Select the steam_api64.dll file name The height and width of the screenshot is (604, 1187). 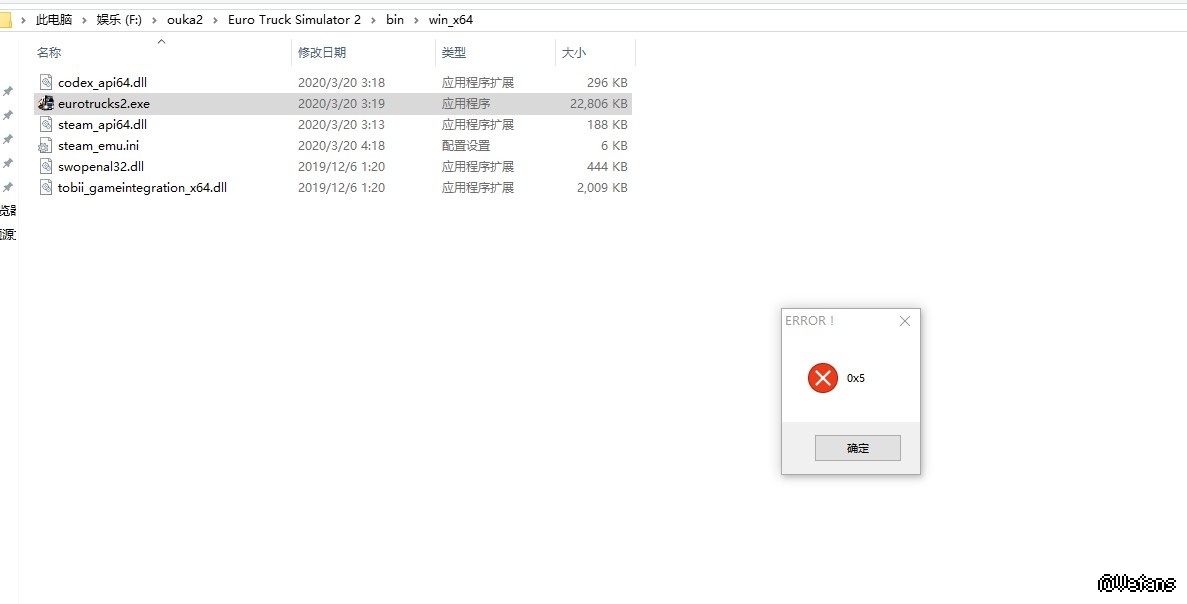102,125
